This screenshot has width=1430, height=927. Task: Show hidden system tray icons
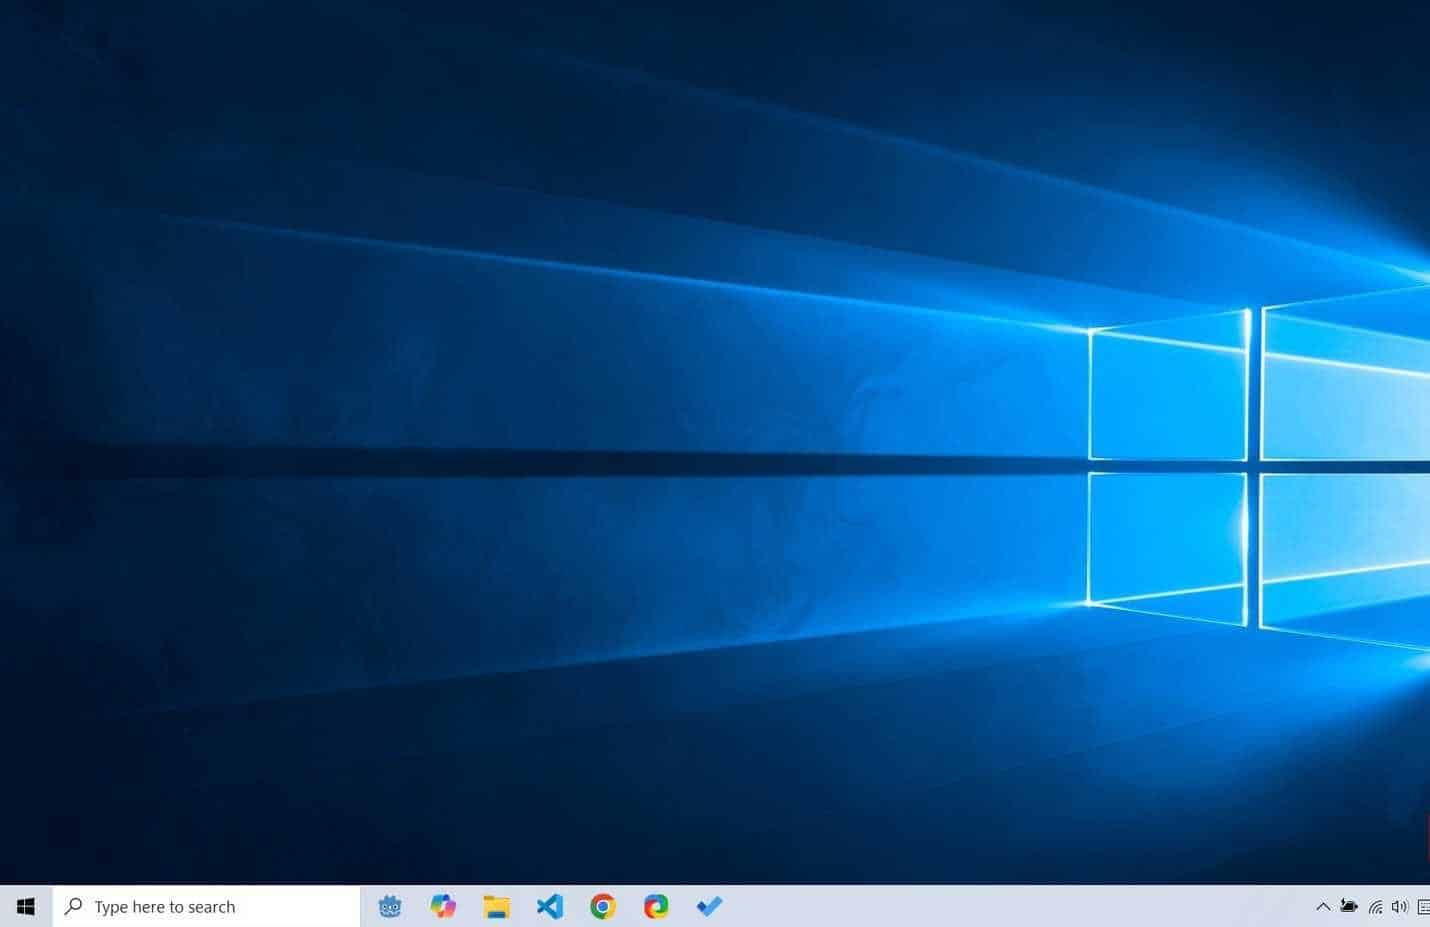[x=1323, y=907]
